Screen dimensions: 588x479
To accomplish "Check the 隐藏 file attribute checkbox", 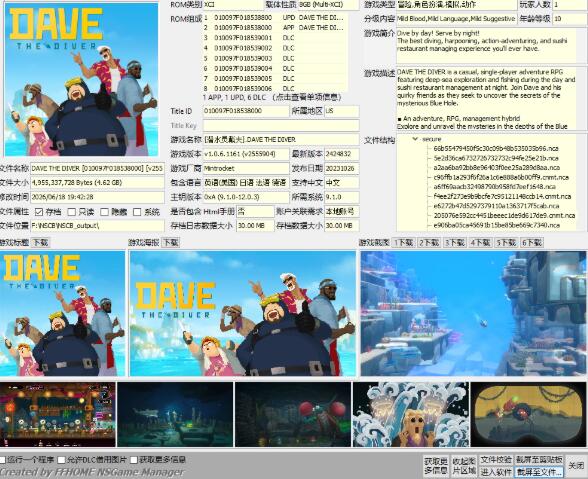I will [104, 212].
